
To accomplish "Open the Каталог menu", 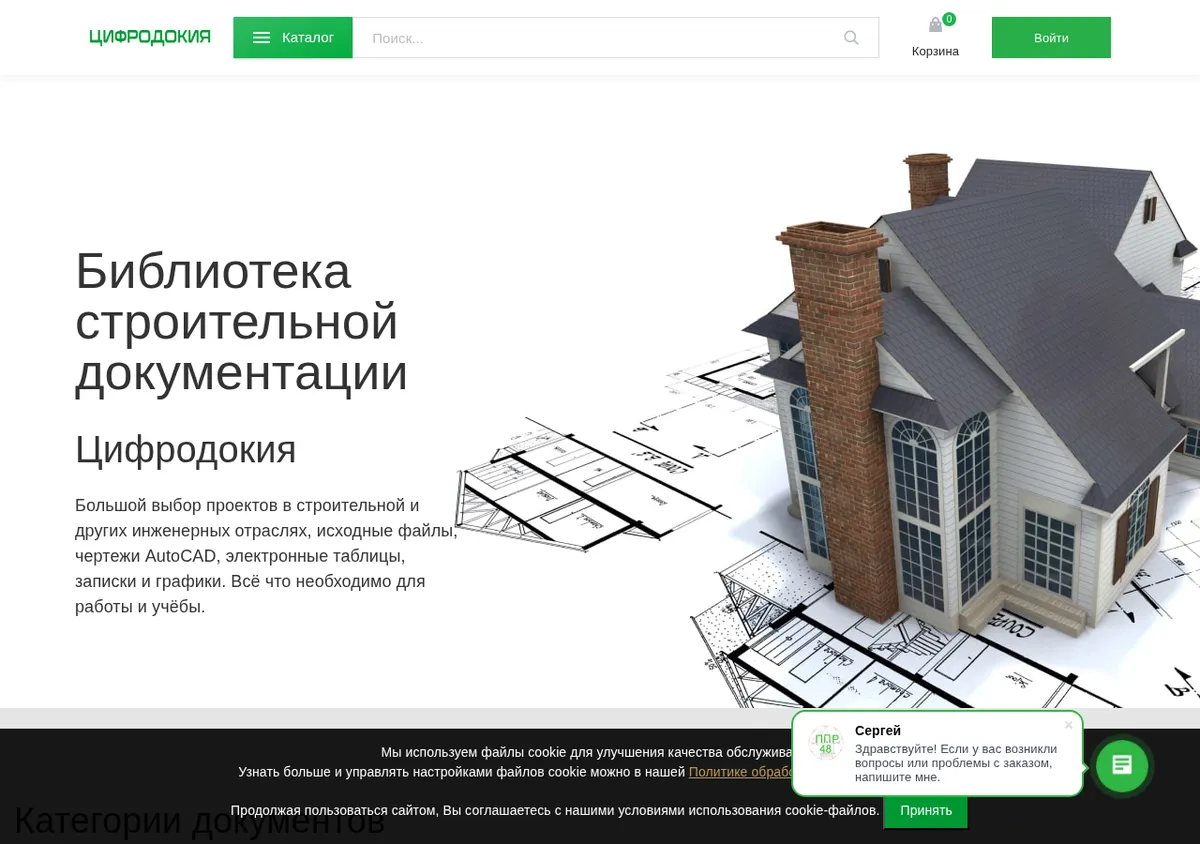I will tap(293, 38).
